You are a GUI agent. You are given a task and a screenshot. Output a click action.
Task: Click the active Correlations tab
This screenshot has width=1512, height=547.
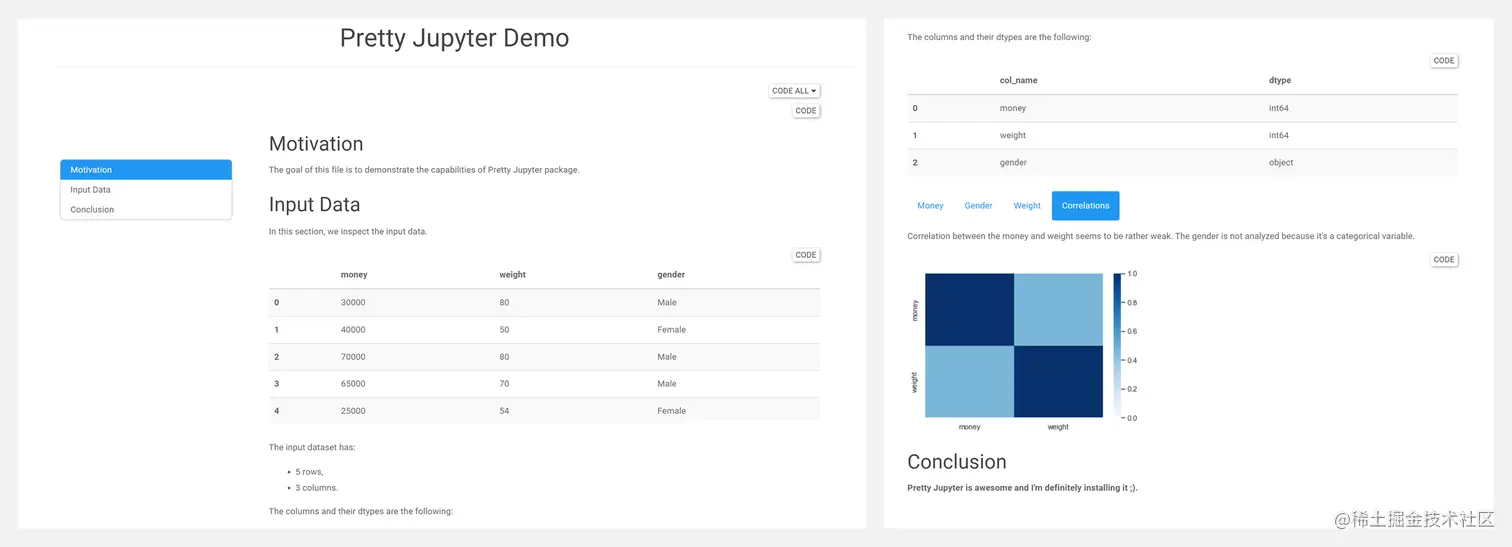1086,206
